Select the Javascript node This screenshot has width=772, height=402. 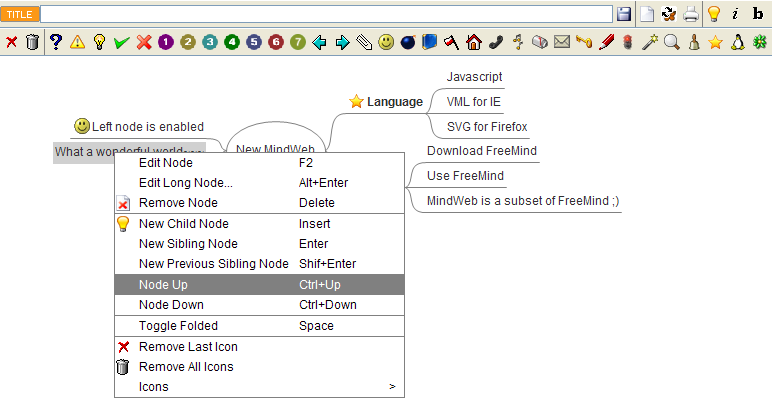point(474,77)
